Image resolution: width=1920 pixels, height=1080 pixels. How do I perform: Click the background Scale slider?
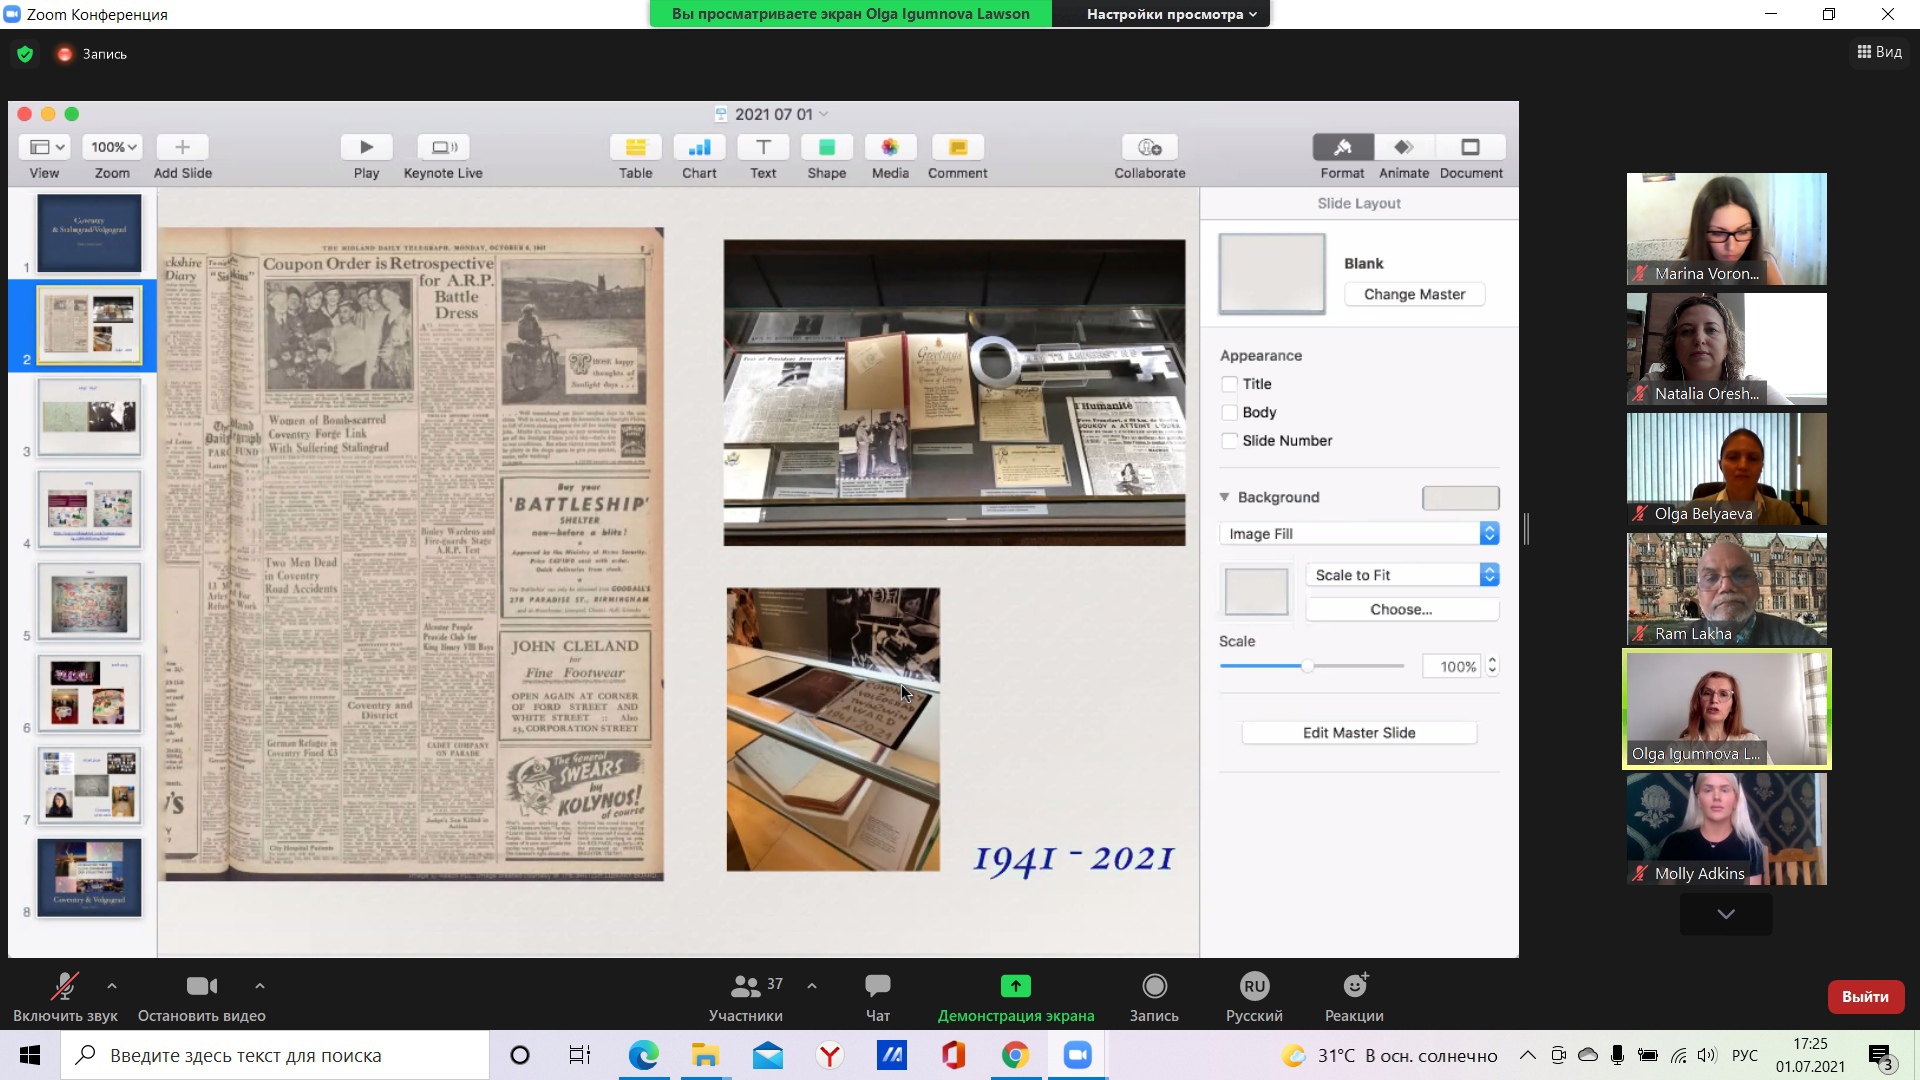tap(1307, 666)
